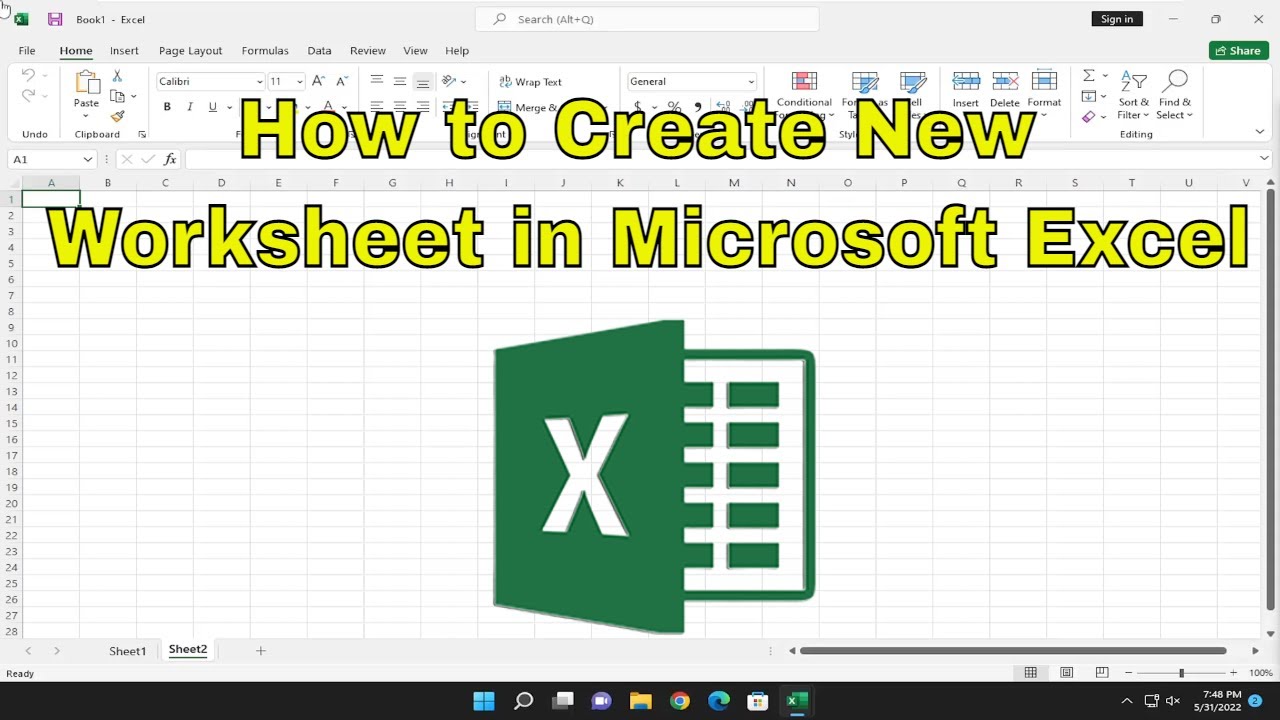Click the Delete cells icon

coord(1005,82)
